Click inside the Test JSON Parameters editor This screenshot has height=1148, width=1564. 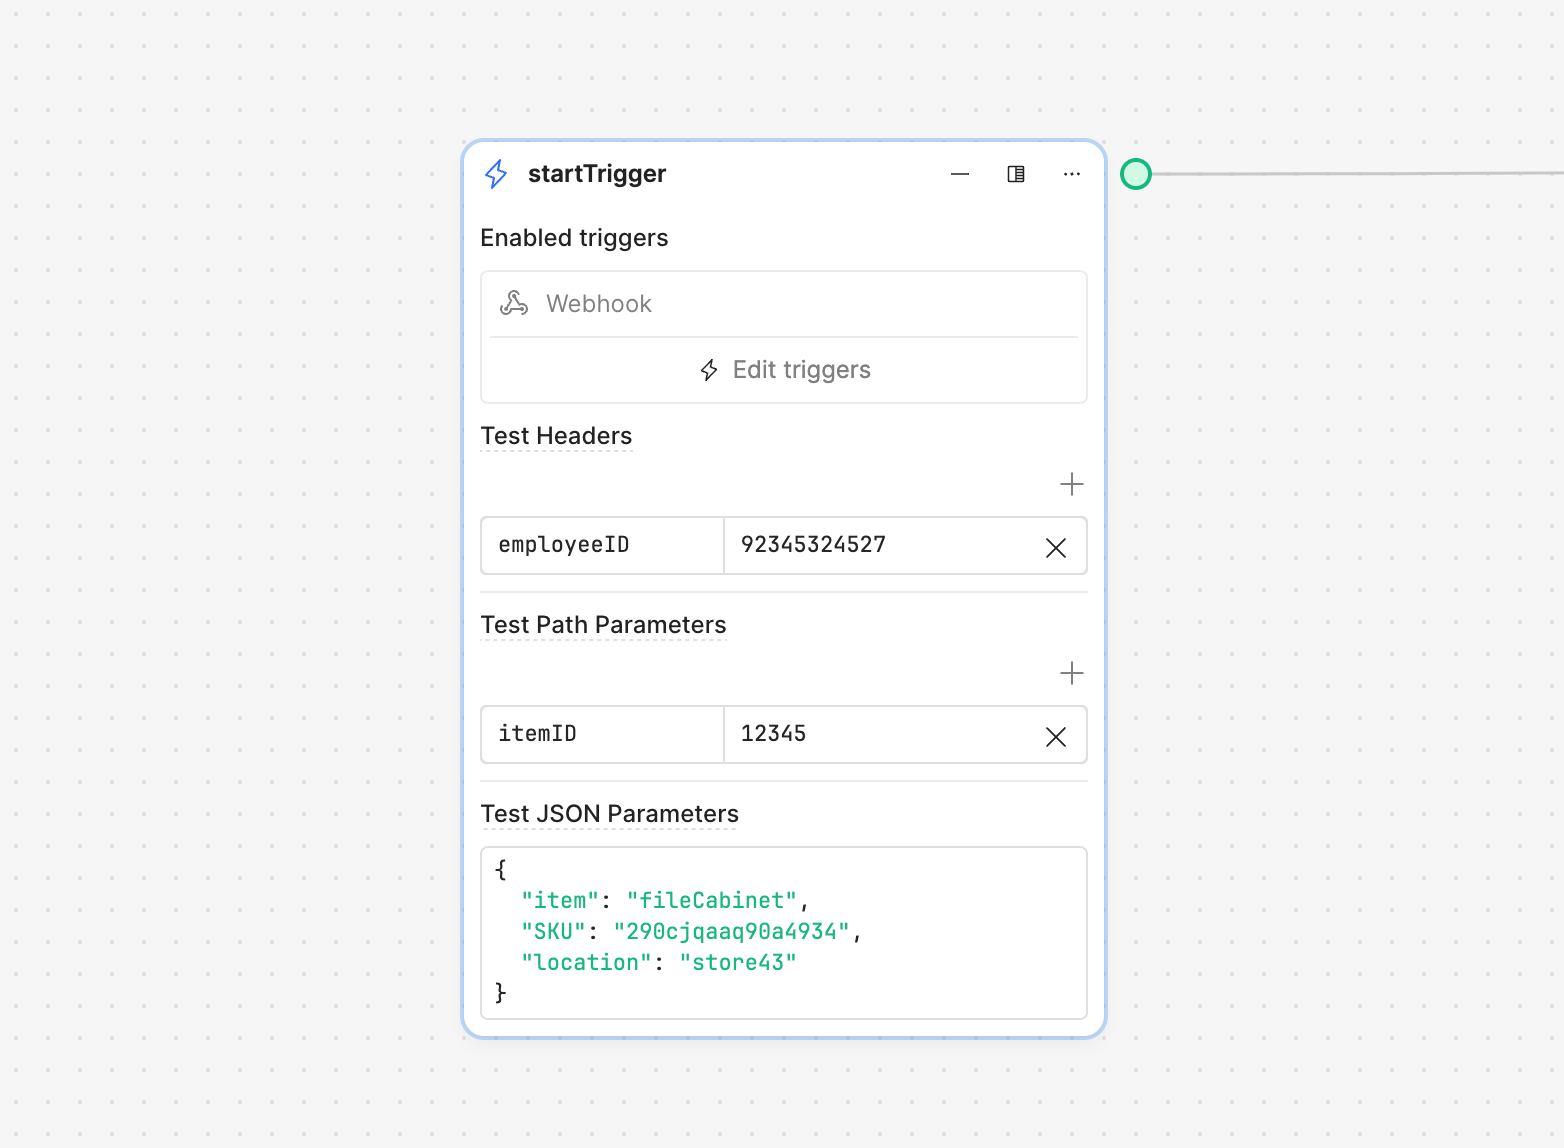(x=784, y=932)
